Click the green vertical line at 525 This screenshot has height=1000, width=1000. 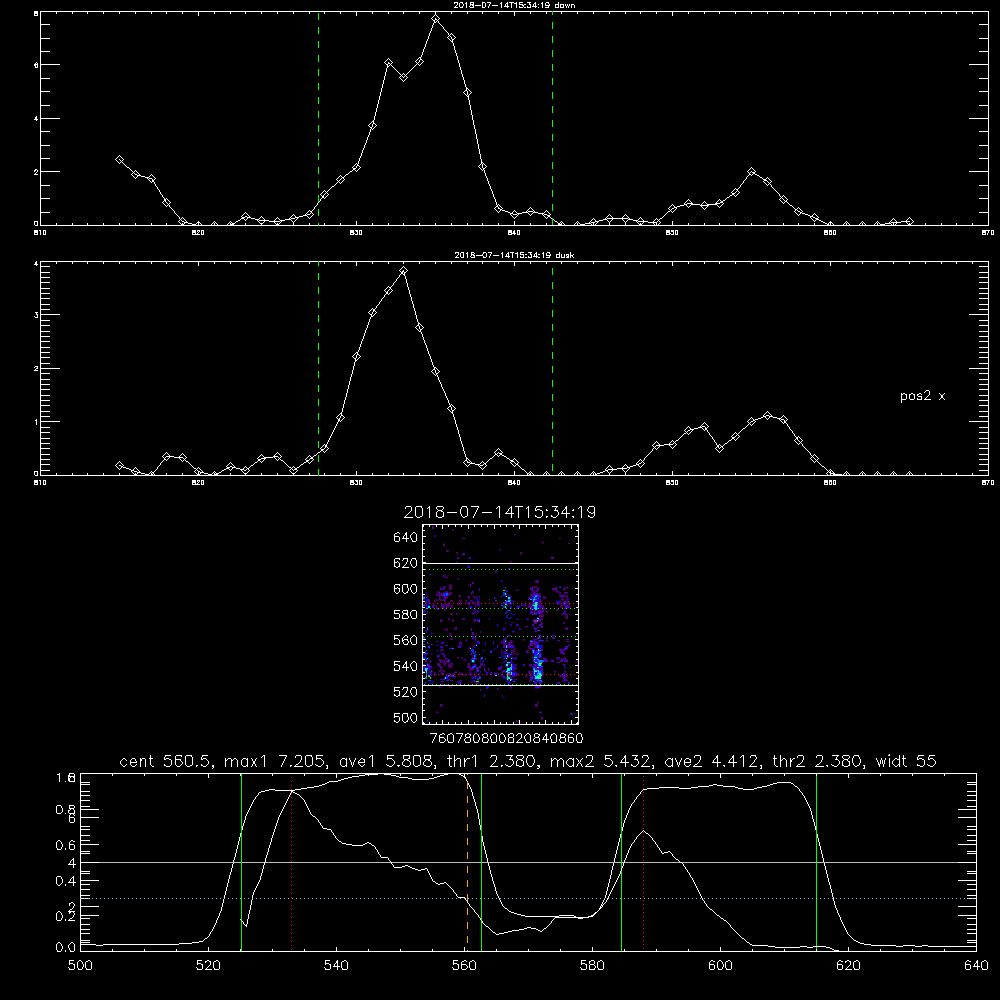click(241, 862)
